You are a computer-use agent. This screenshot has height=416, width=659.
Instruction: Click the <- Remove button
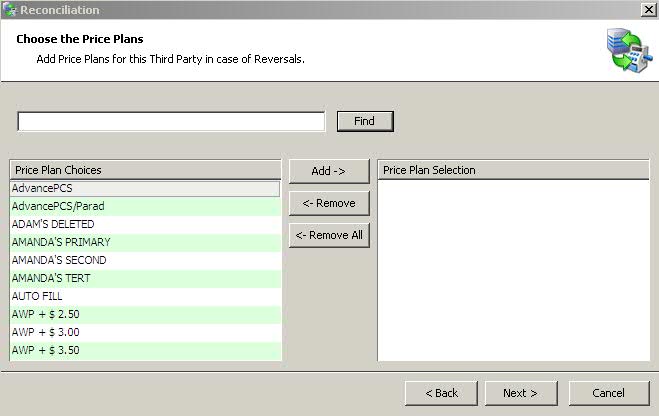coord(328,203)
